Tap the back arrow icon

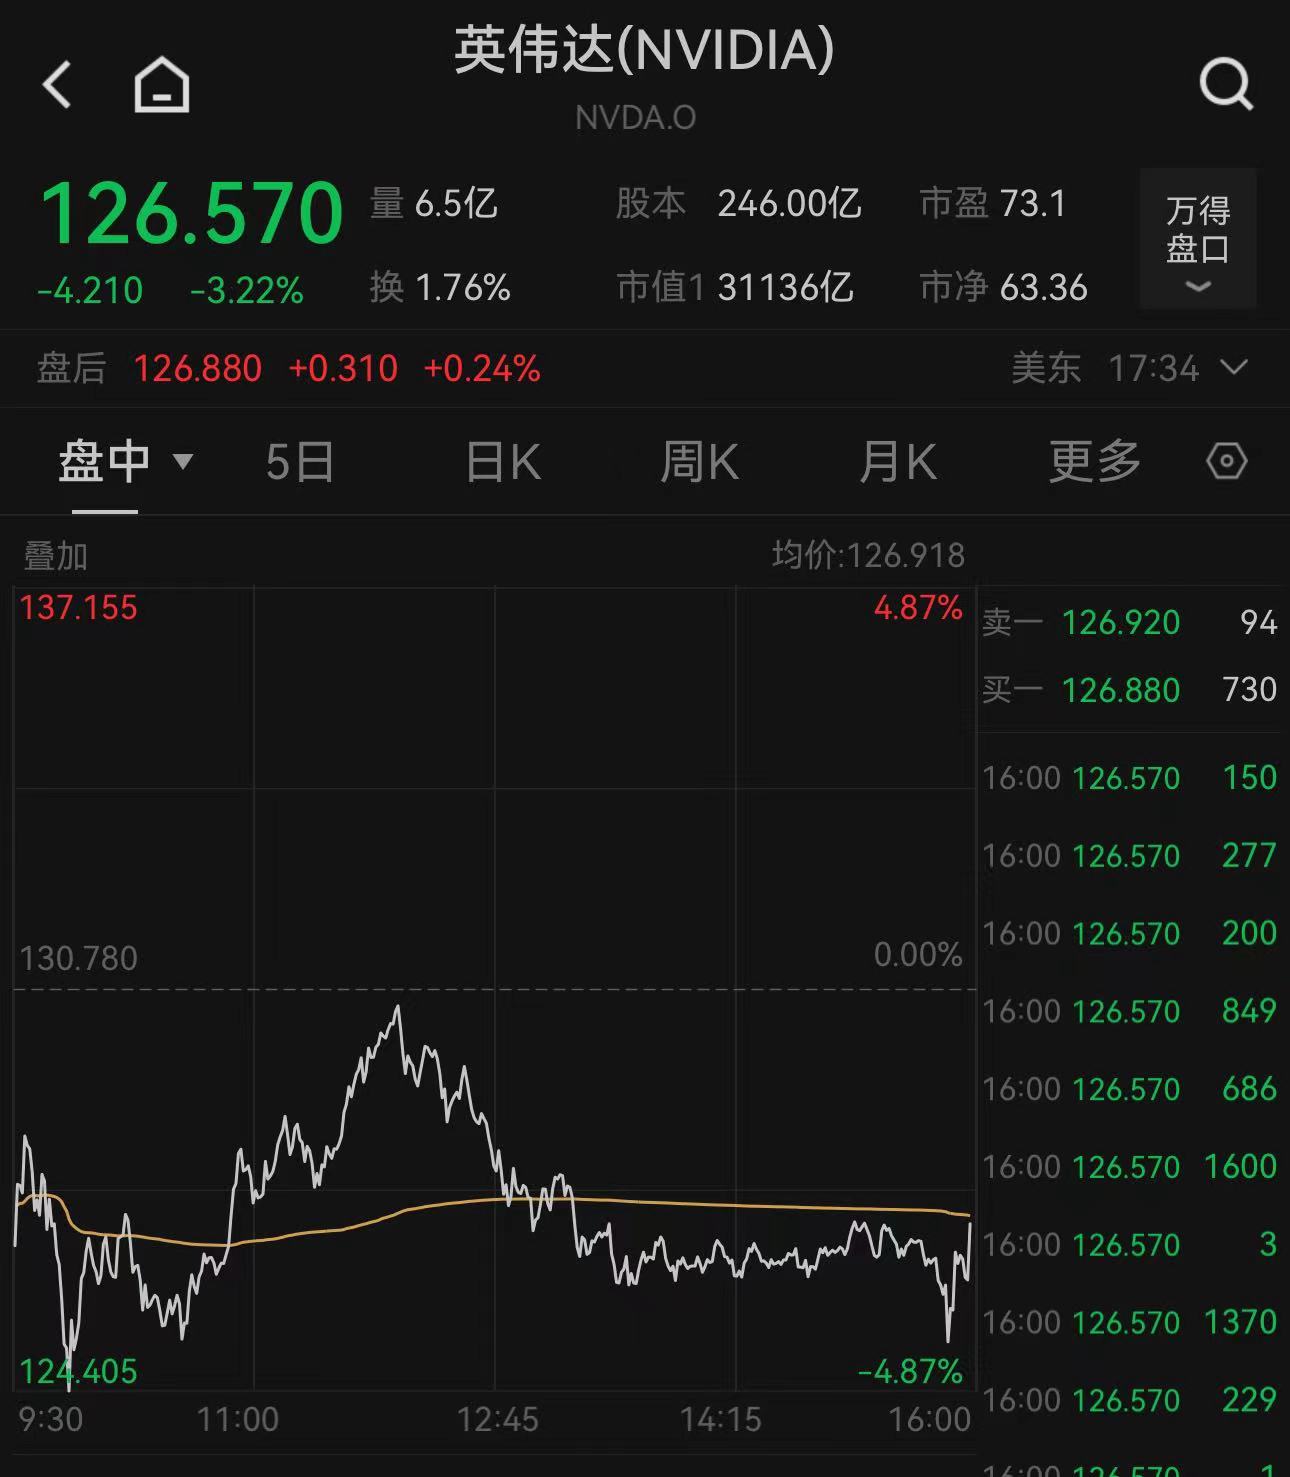(x=58, y=84)
